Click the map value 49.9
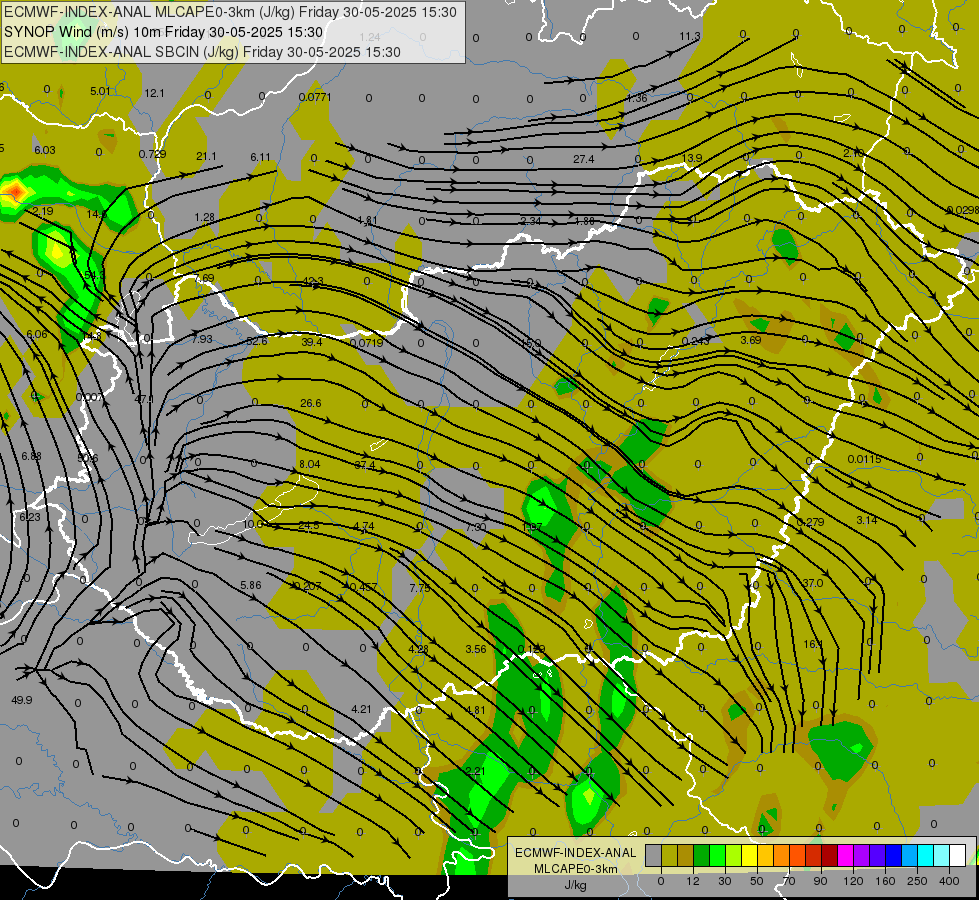This screenshot has height=900, width=979. click(x=22, y=700)
